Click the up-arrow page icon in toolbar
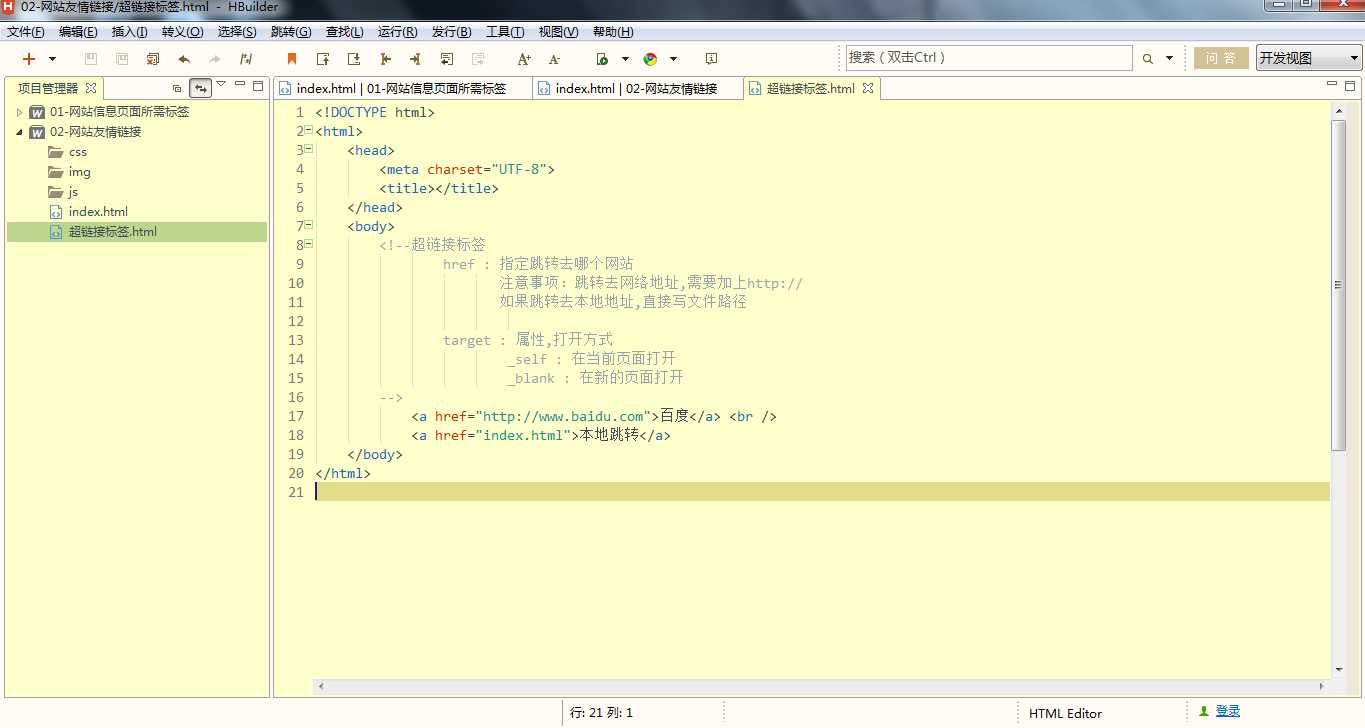1365x728 pixels. [x=323, y=59]
